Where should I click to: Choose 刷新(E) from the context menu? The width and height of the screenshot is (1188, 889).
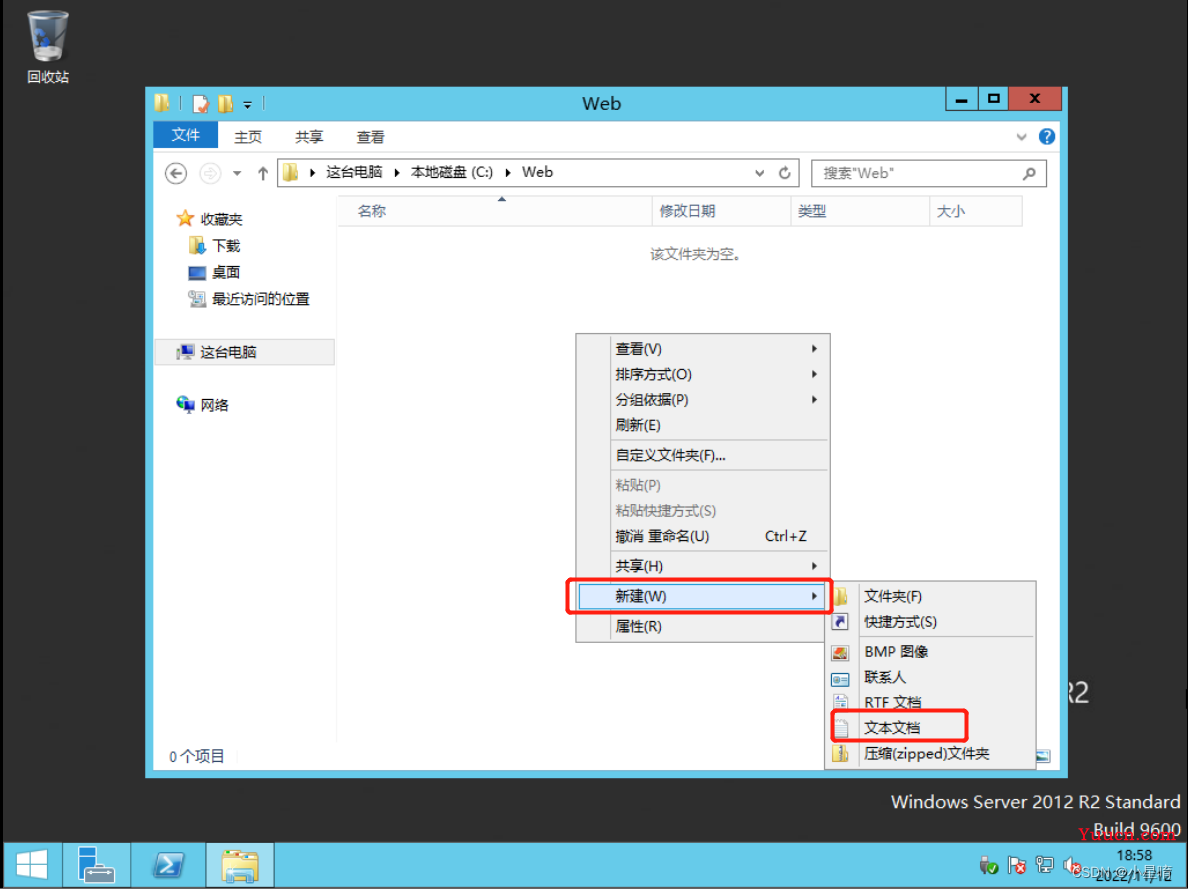[702, 425]
